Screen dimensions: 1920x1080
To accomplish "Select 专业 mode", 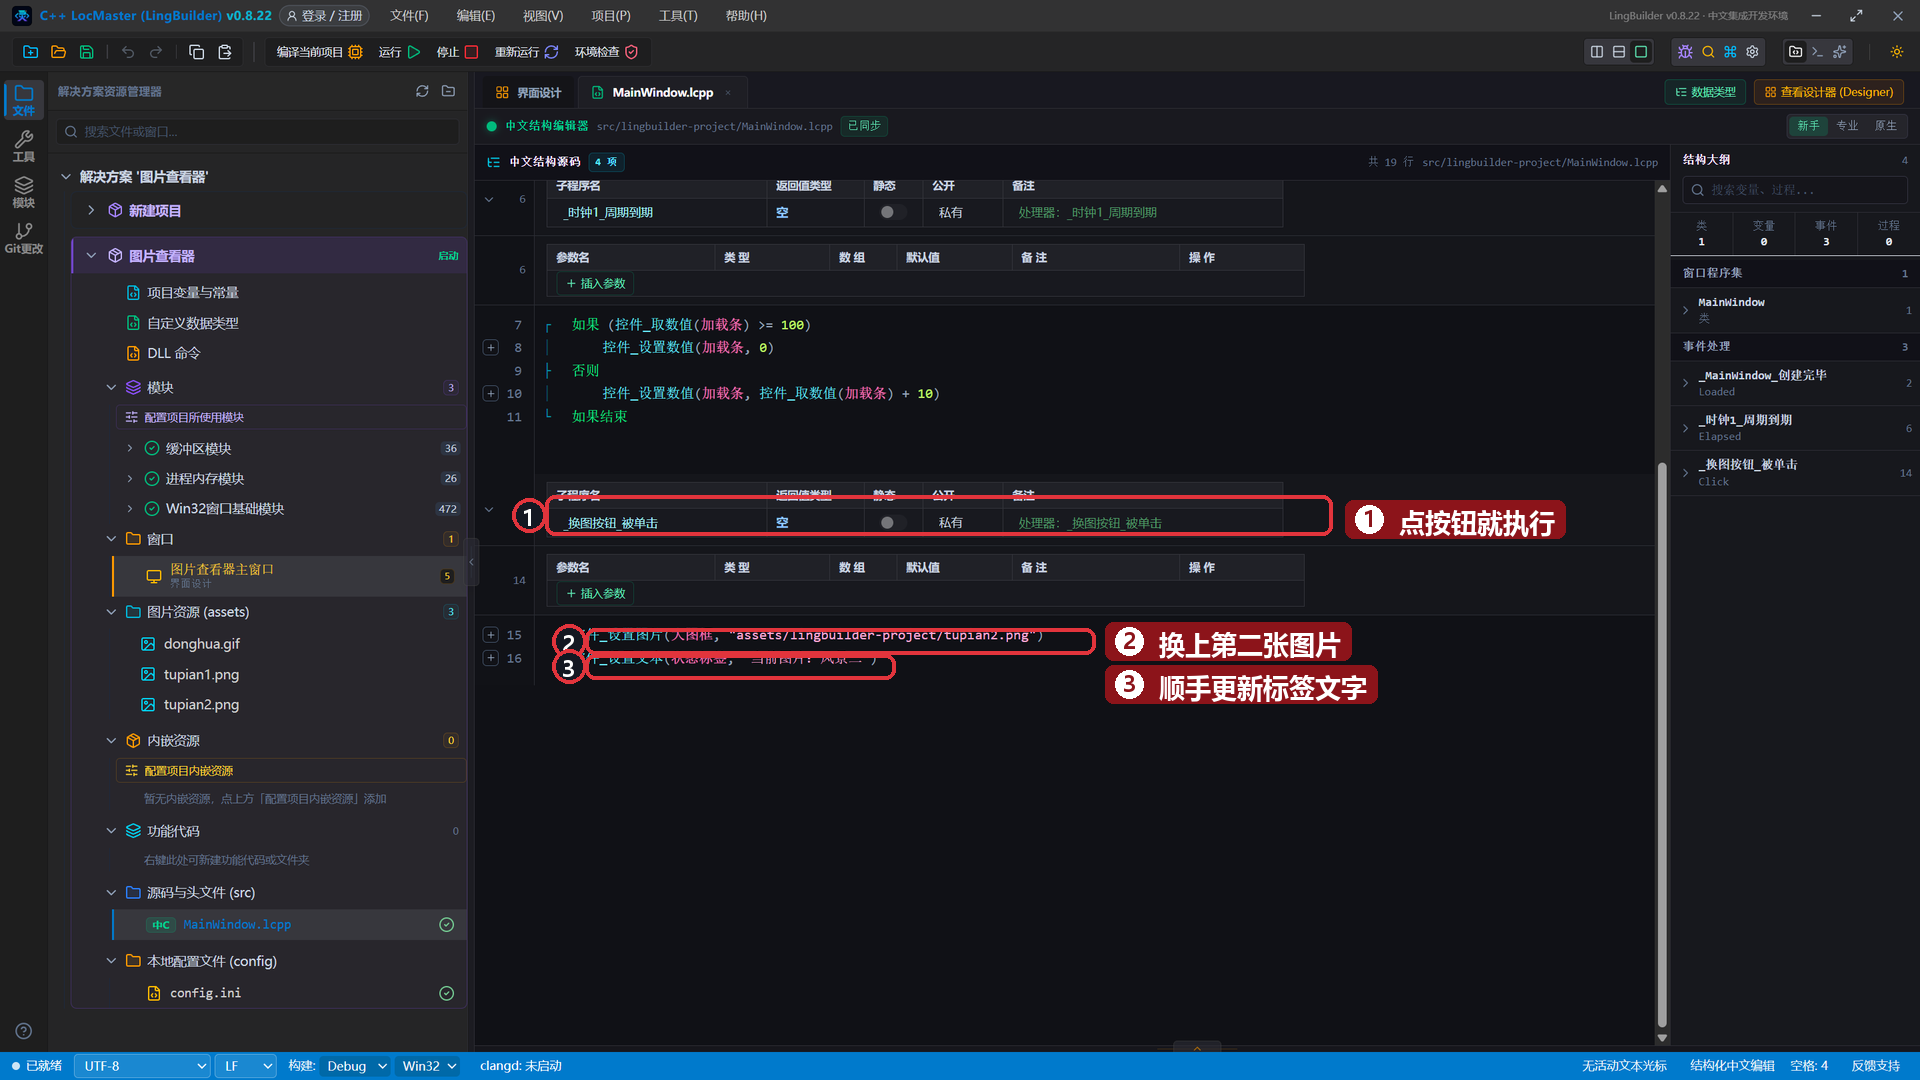I will (x=1847, y=126).
